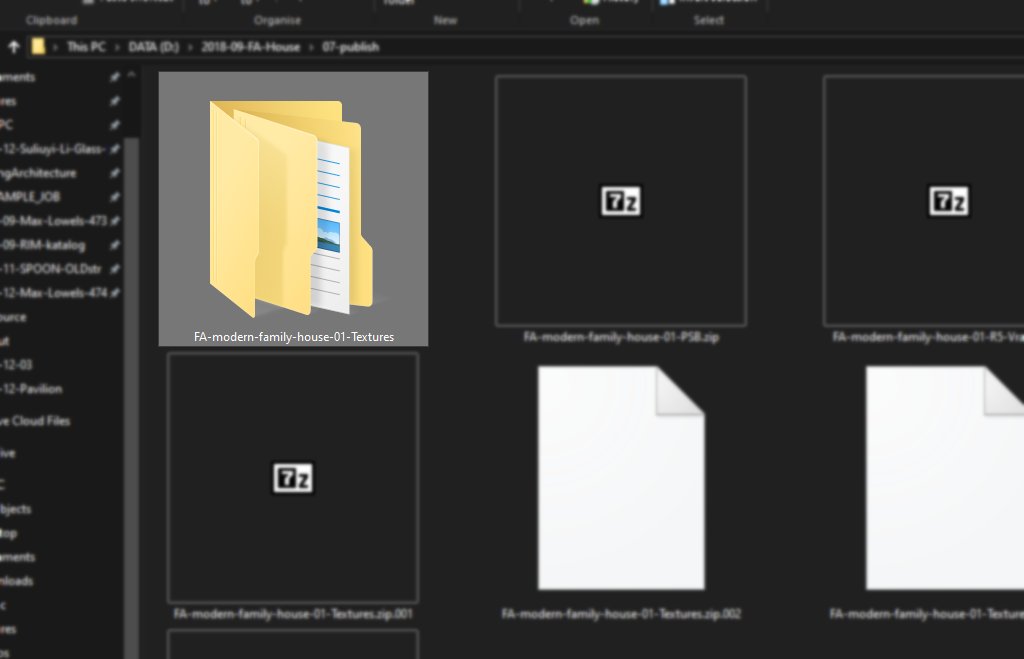Image resolution: width=1024 pixels, height=659 pixels.
Task: Select the sidebar item ending in 'top'
Action: point(8,533)
